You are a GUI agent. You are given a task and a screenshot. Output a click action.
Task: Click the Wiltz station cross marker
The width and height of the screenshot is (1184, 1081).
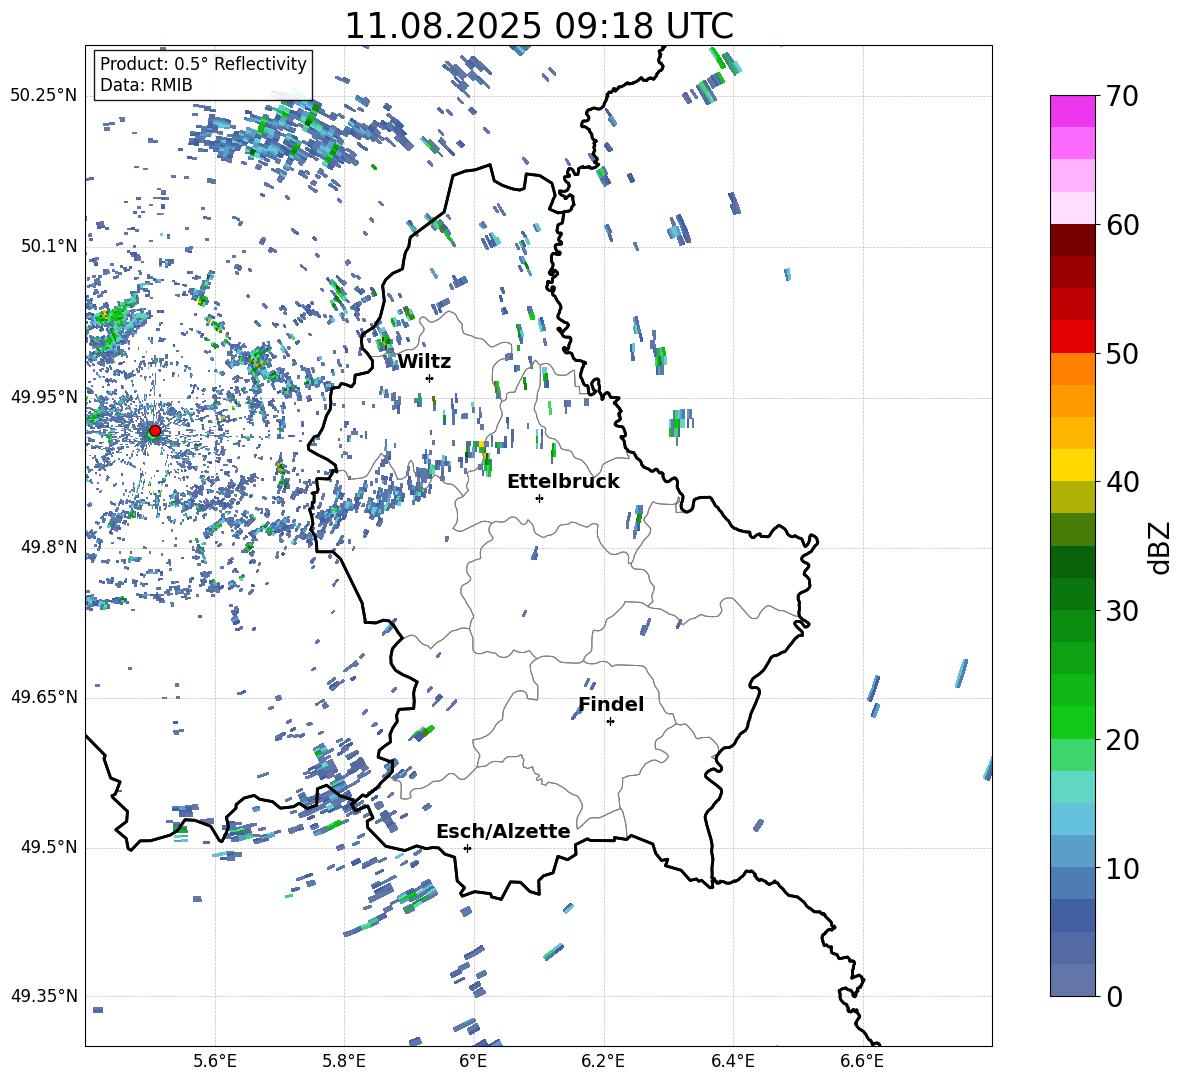tap(430, 378)
